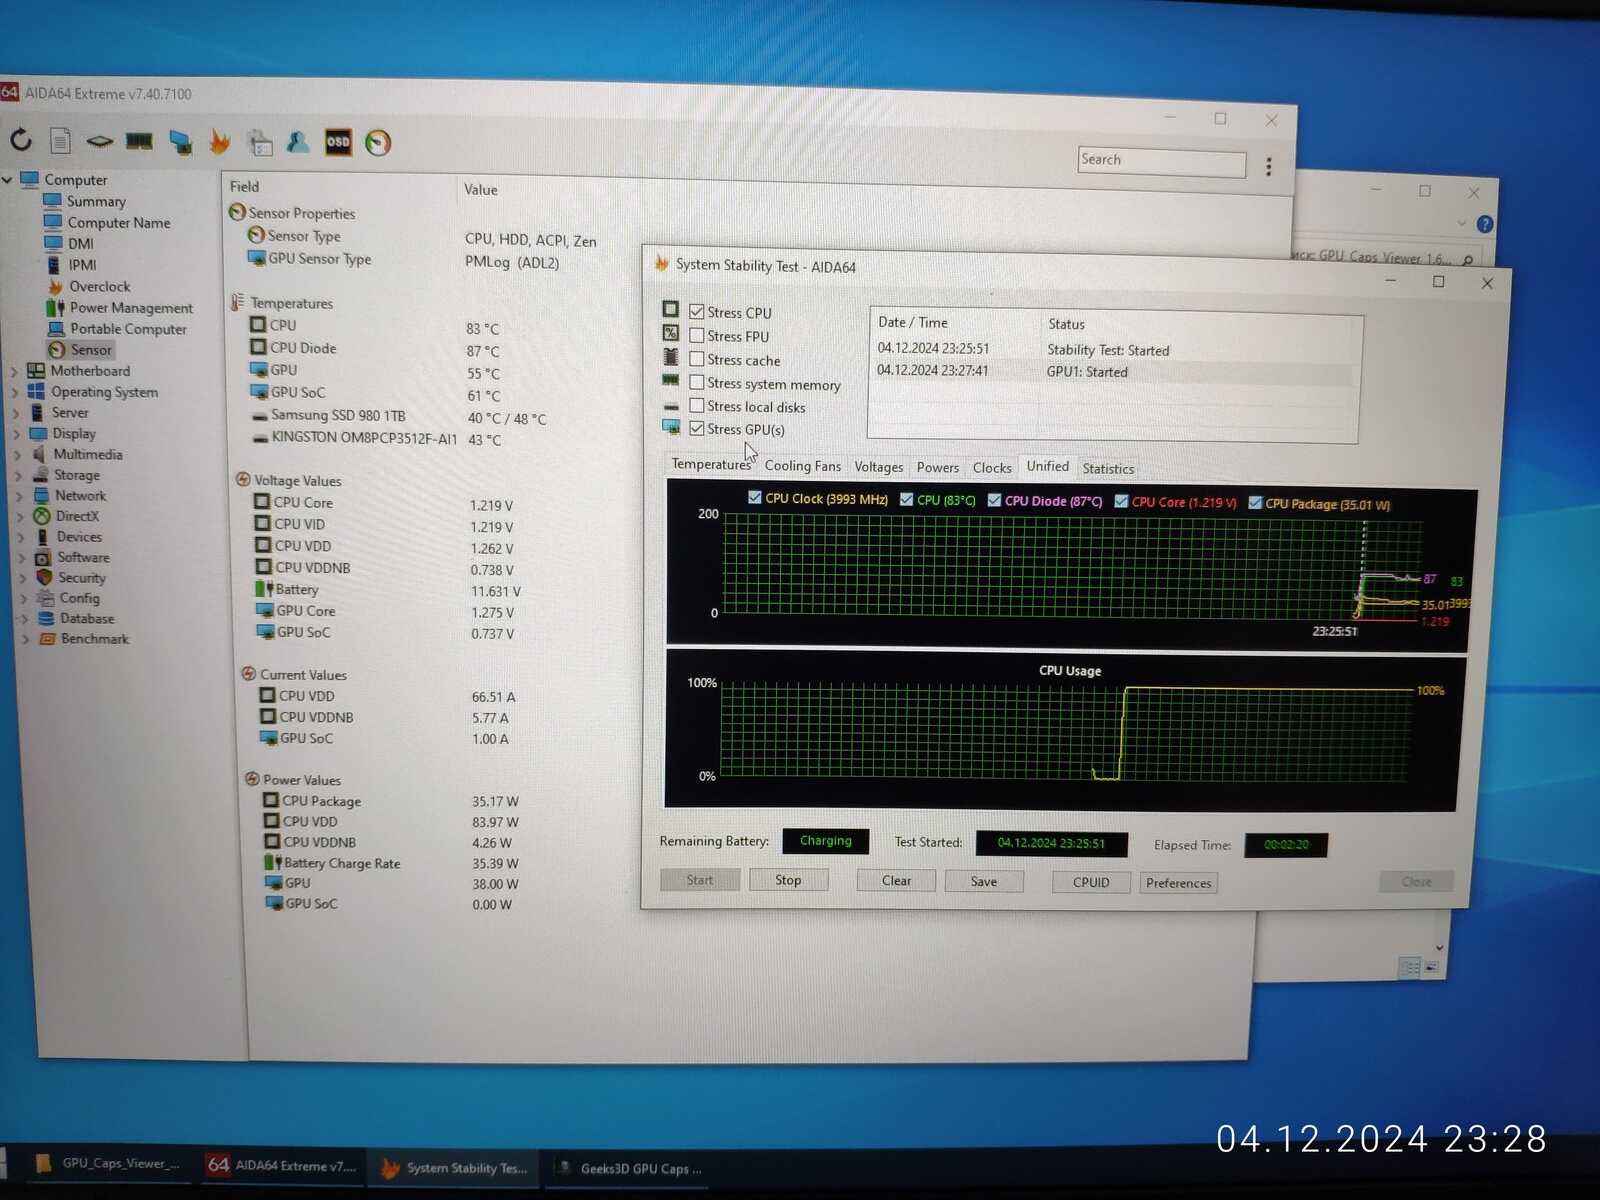Screen dimensions: 1600x1200
Task: Open GPU_Caps_Viewer folder from taskbar
Action: pos(107,1164)
